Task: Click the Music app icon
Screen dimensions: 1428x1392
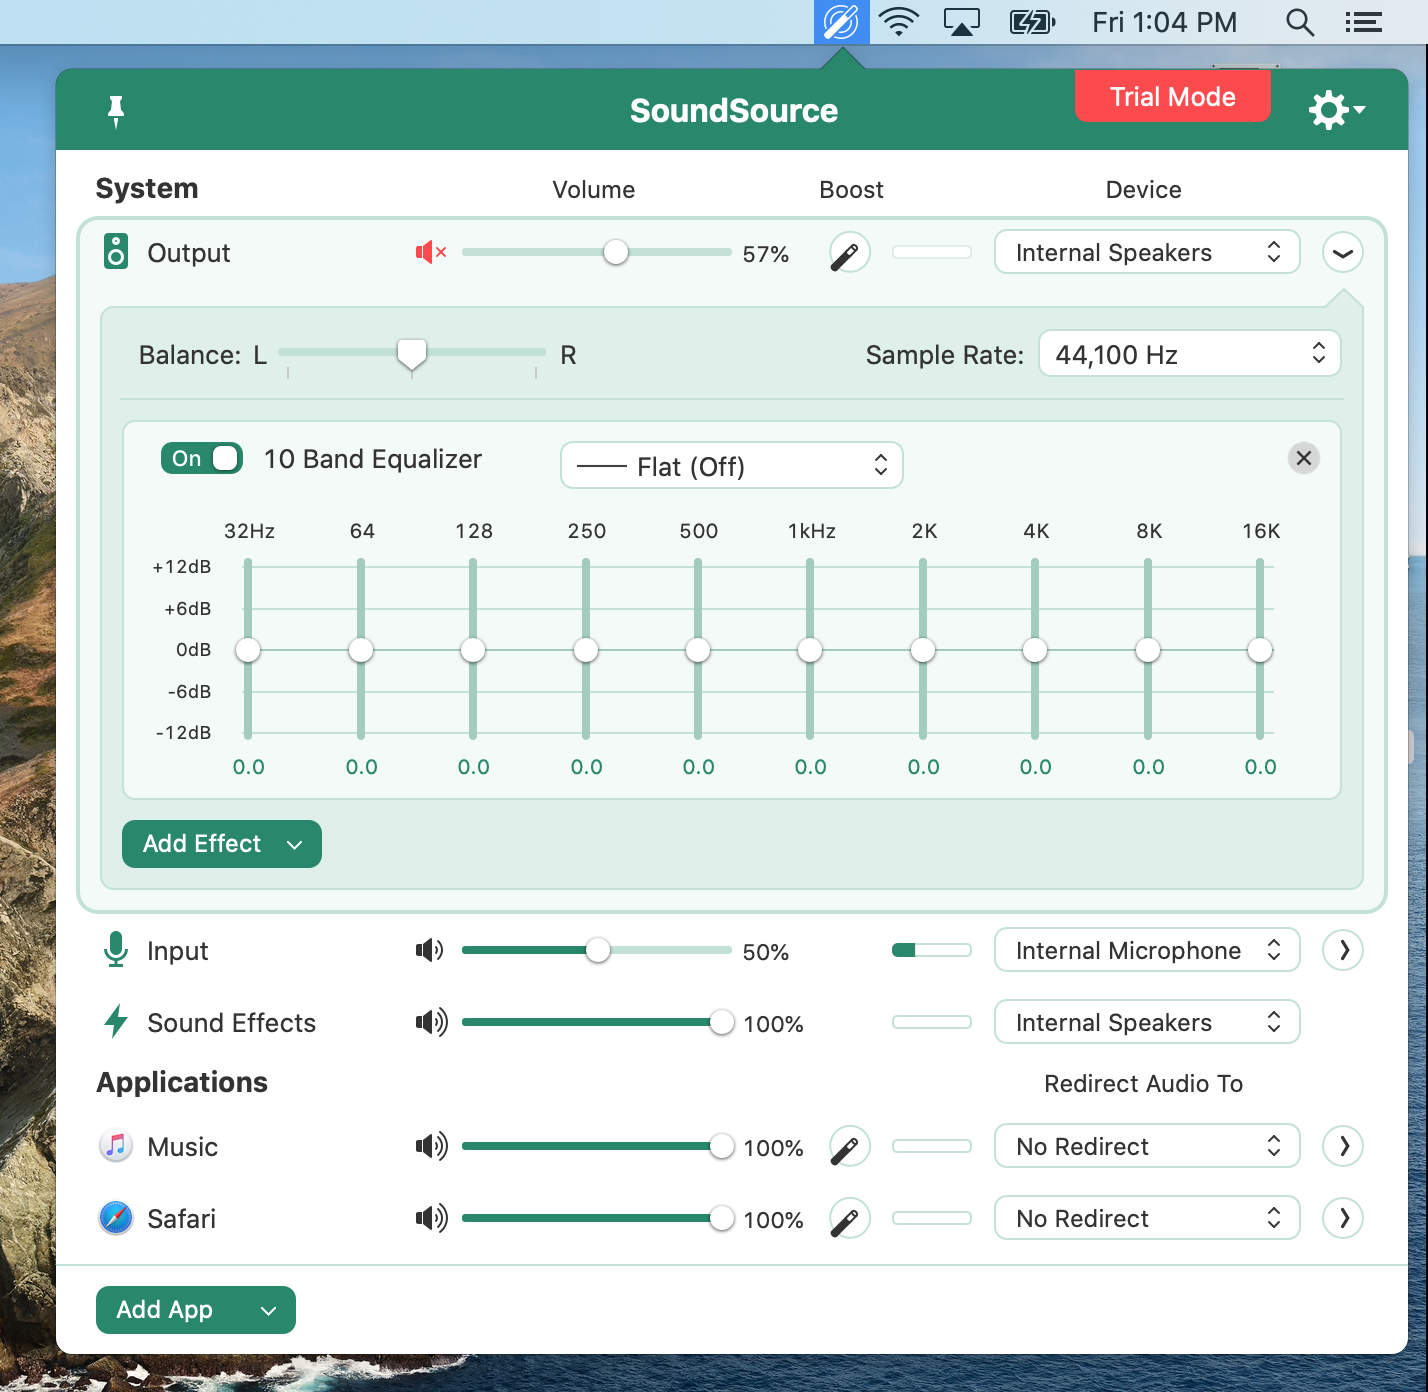Action: coord(116,1146)
